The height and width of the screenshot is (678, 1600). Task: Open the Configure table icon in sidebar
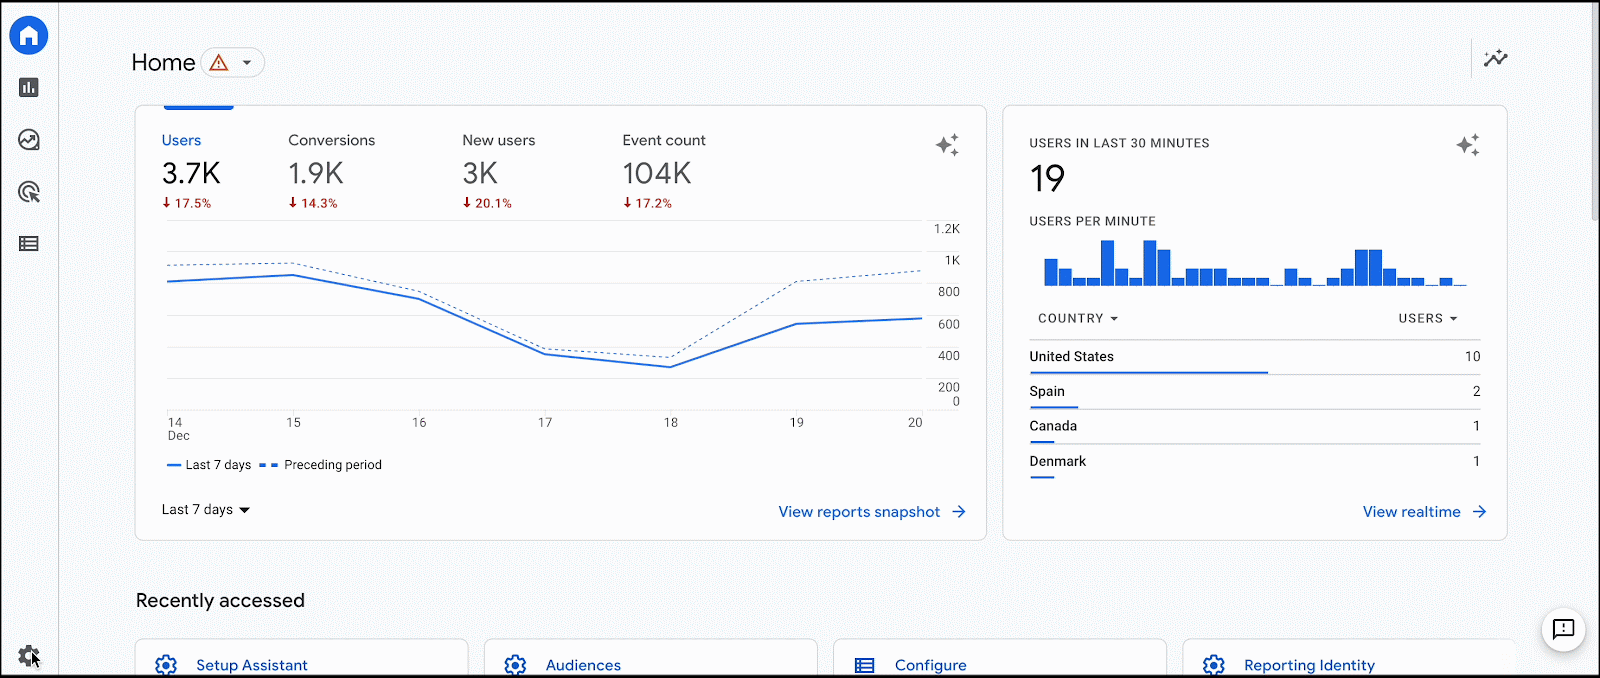pyautogui.click(x=29, y=244)
